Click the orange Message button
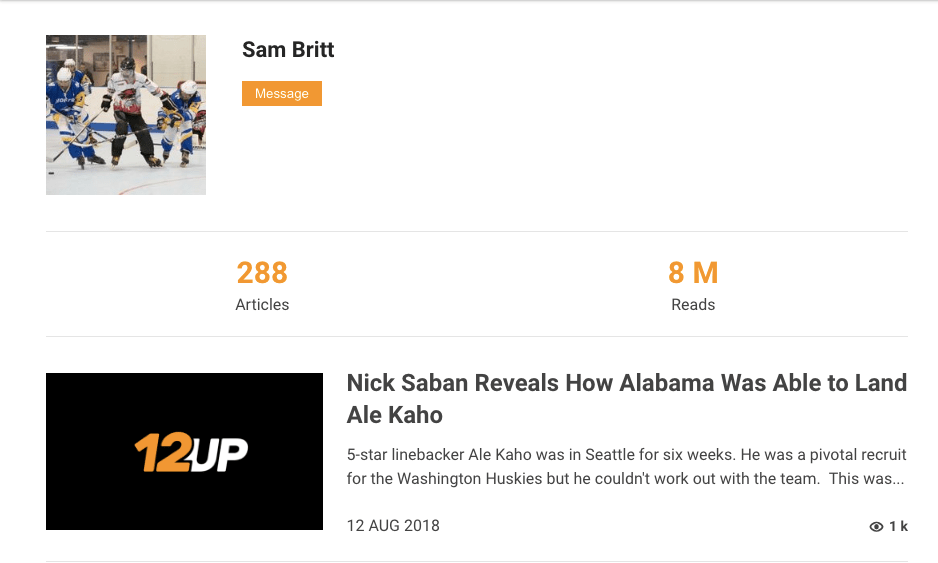Viewport: 938px width, 563px height. (x=281, y=93)
